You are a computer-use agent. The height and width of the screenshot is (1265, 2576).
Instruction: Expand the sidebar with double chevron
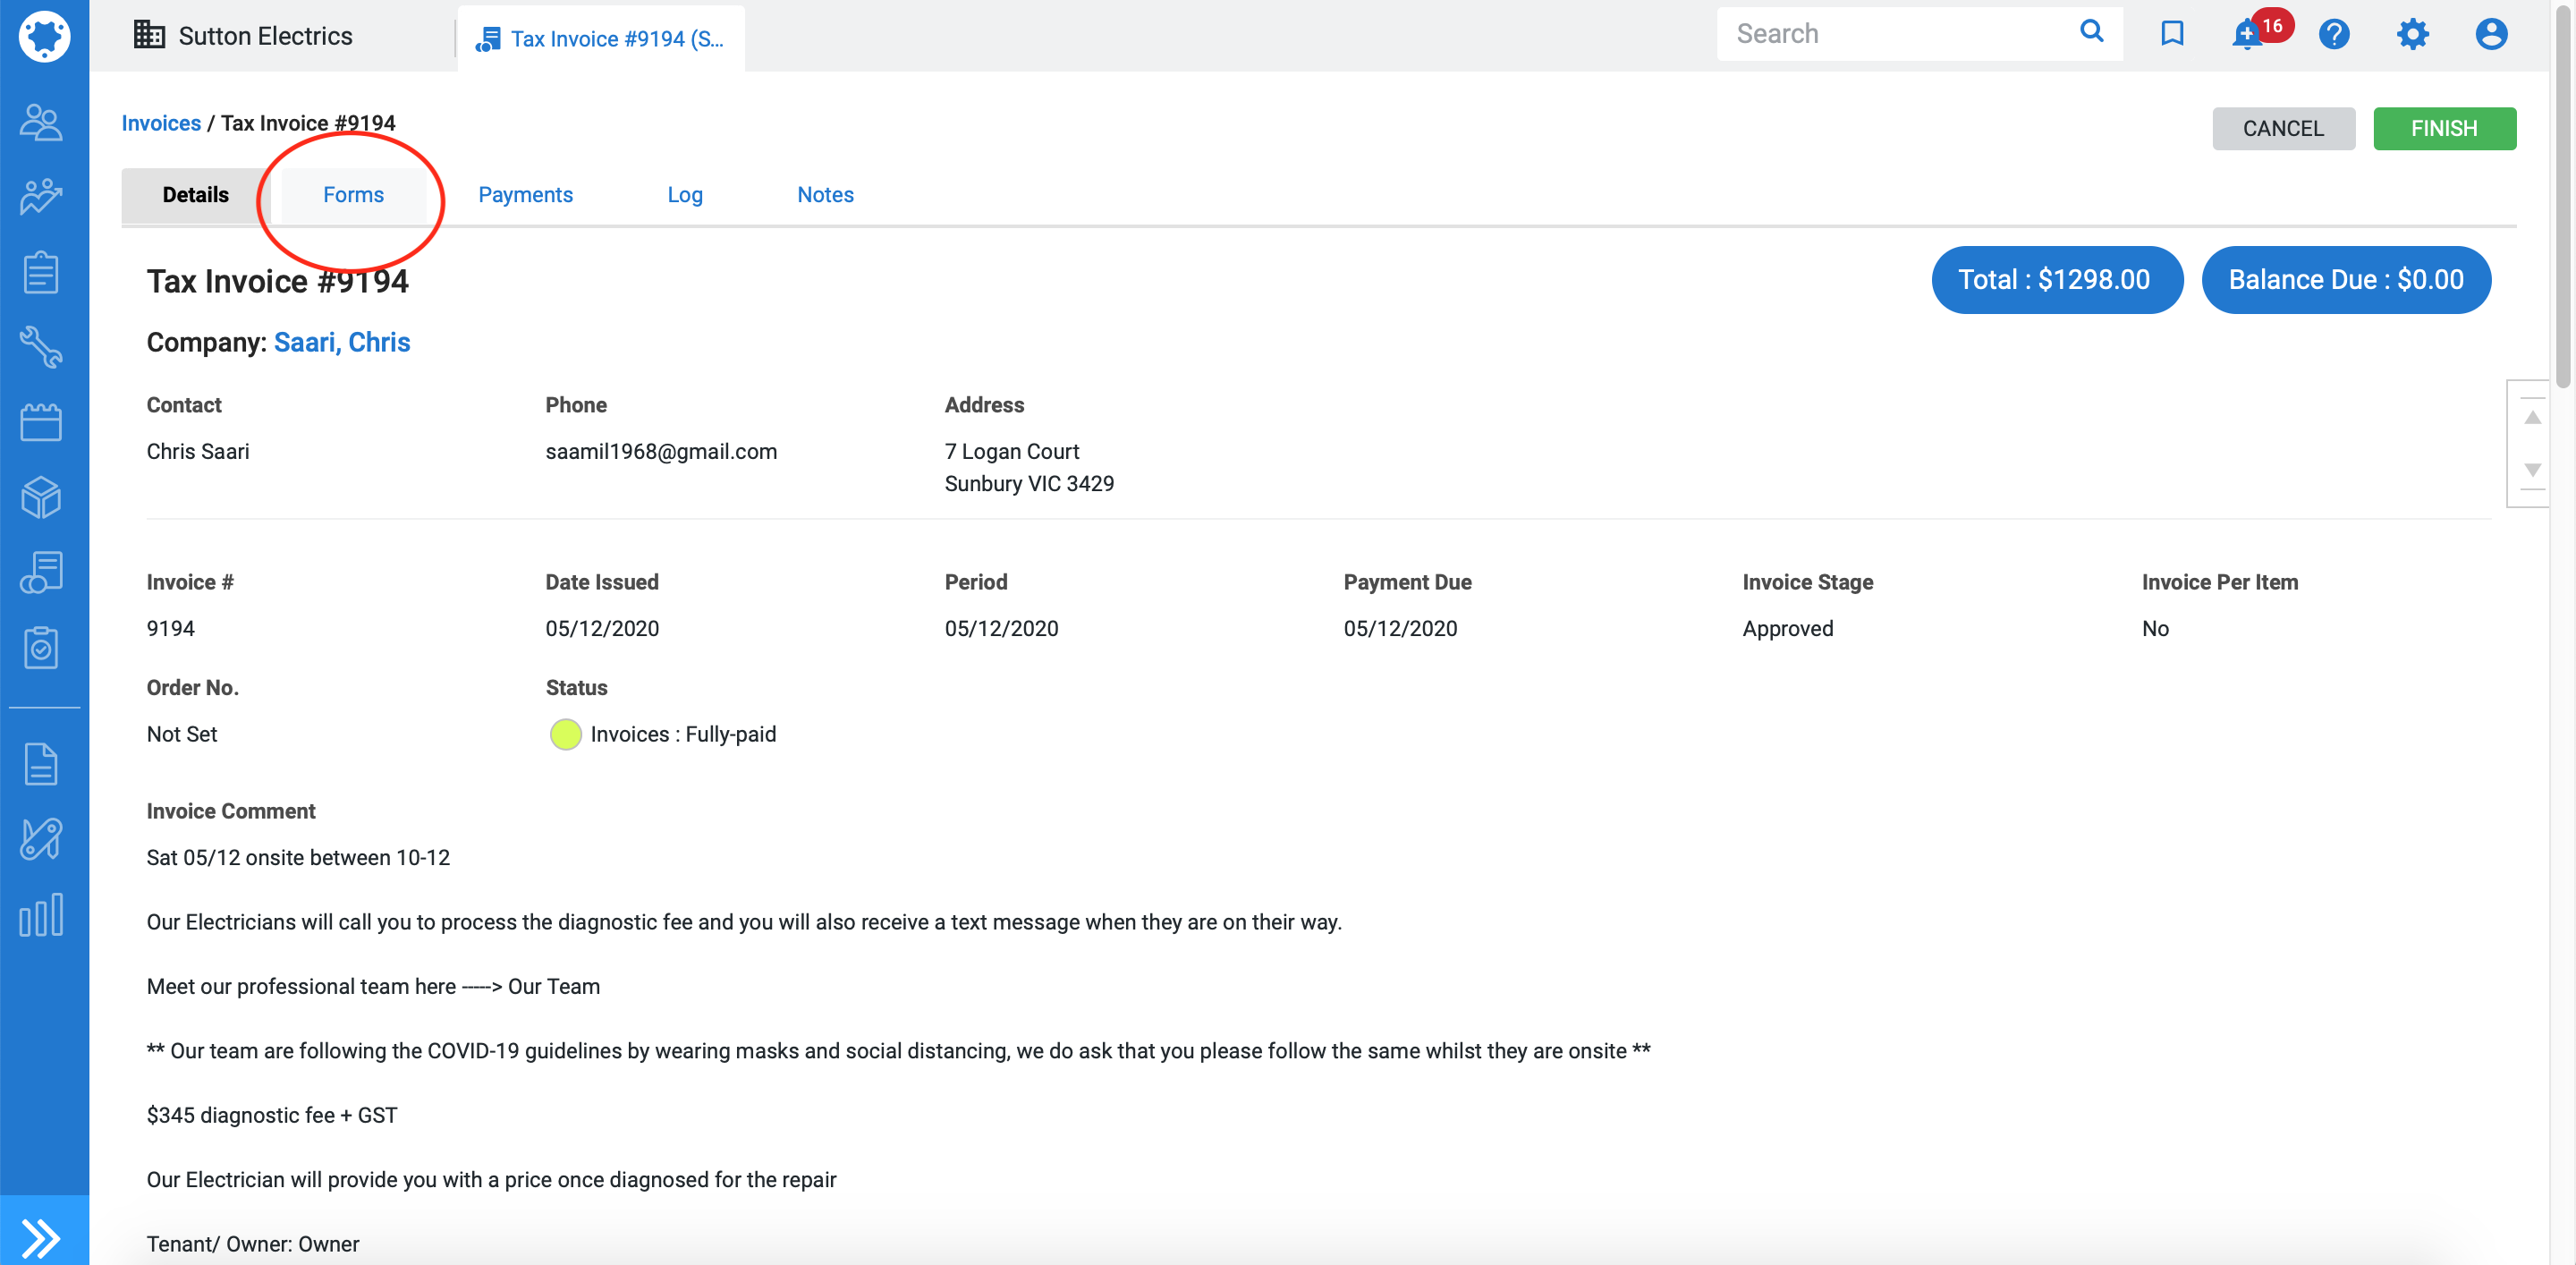click(x=41, y=1237)
